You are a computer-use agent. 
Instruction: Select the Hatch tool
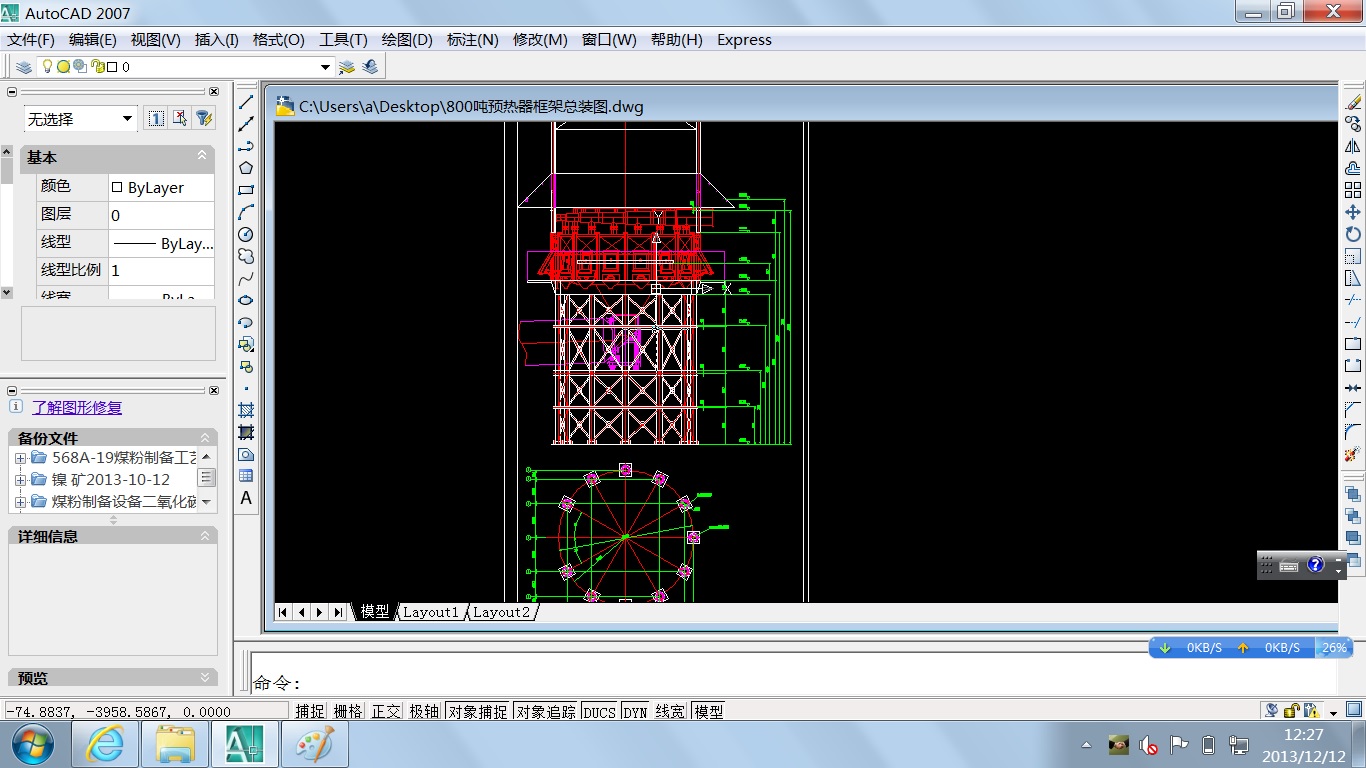pos(246,410)
